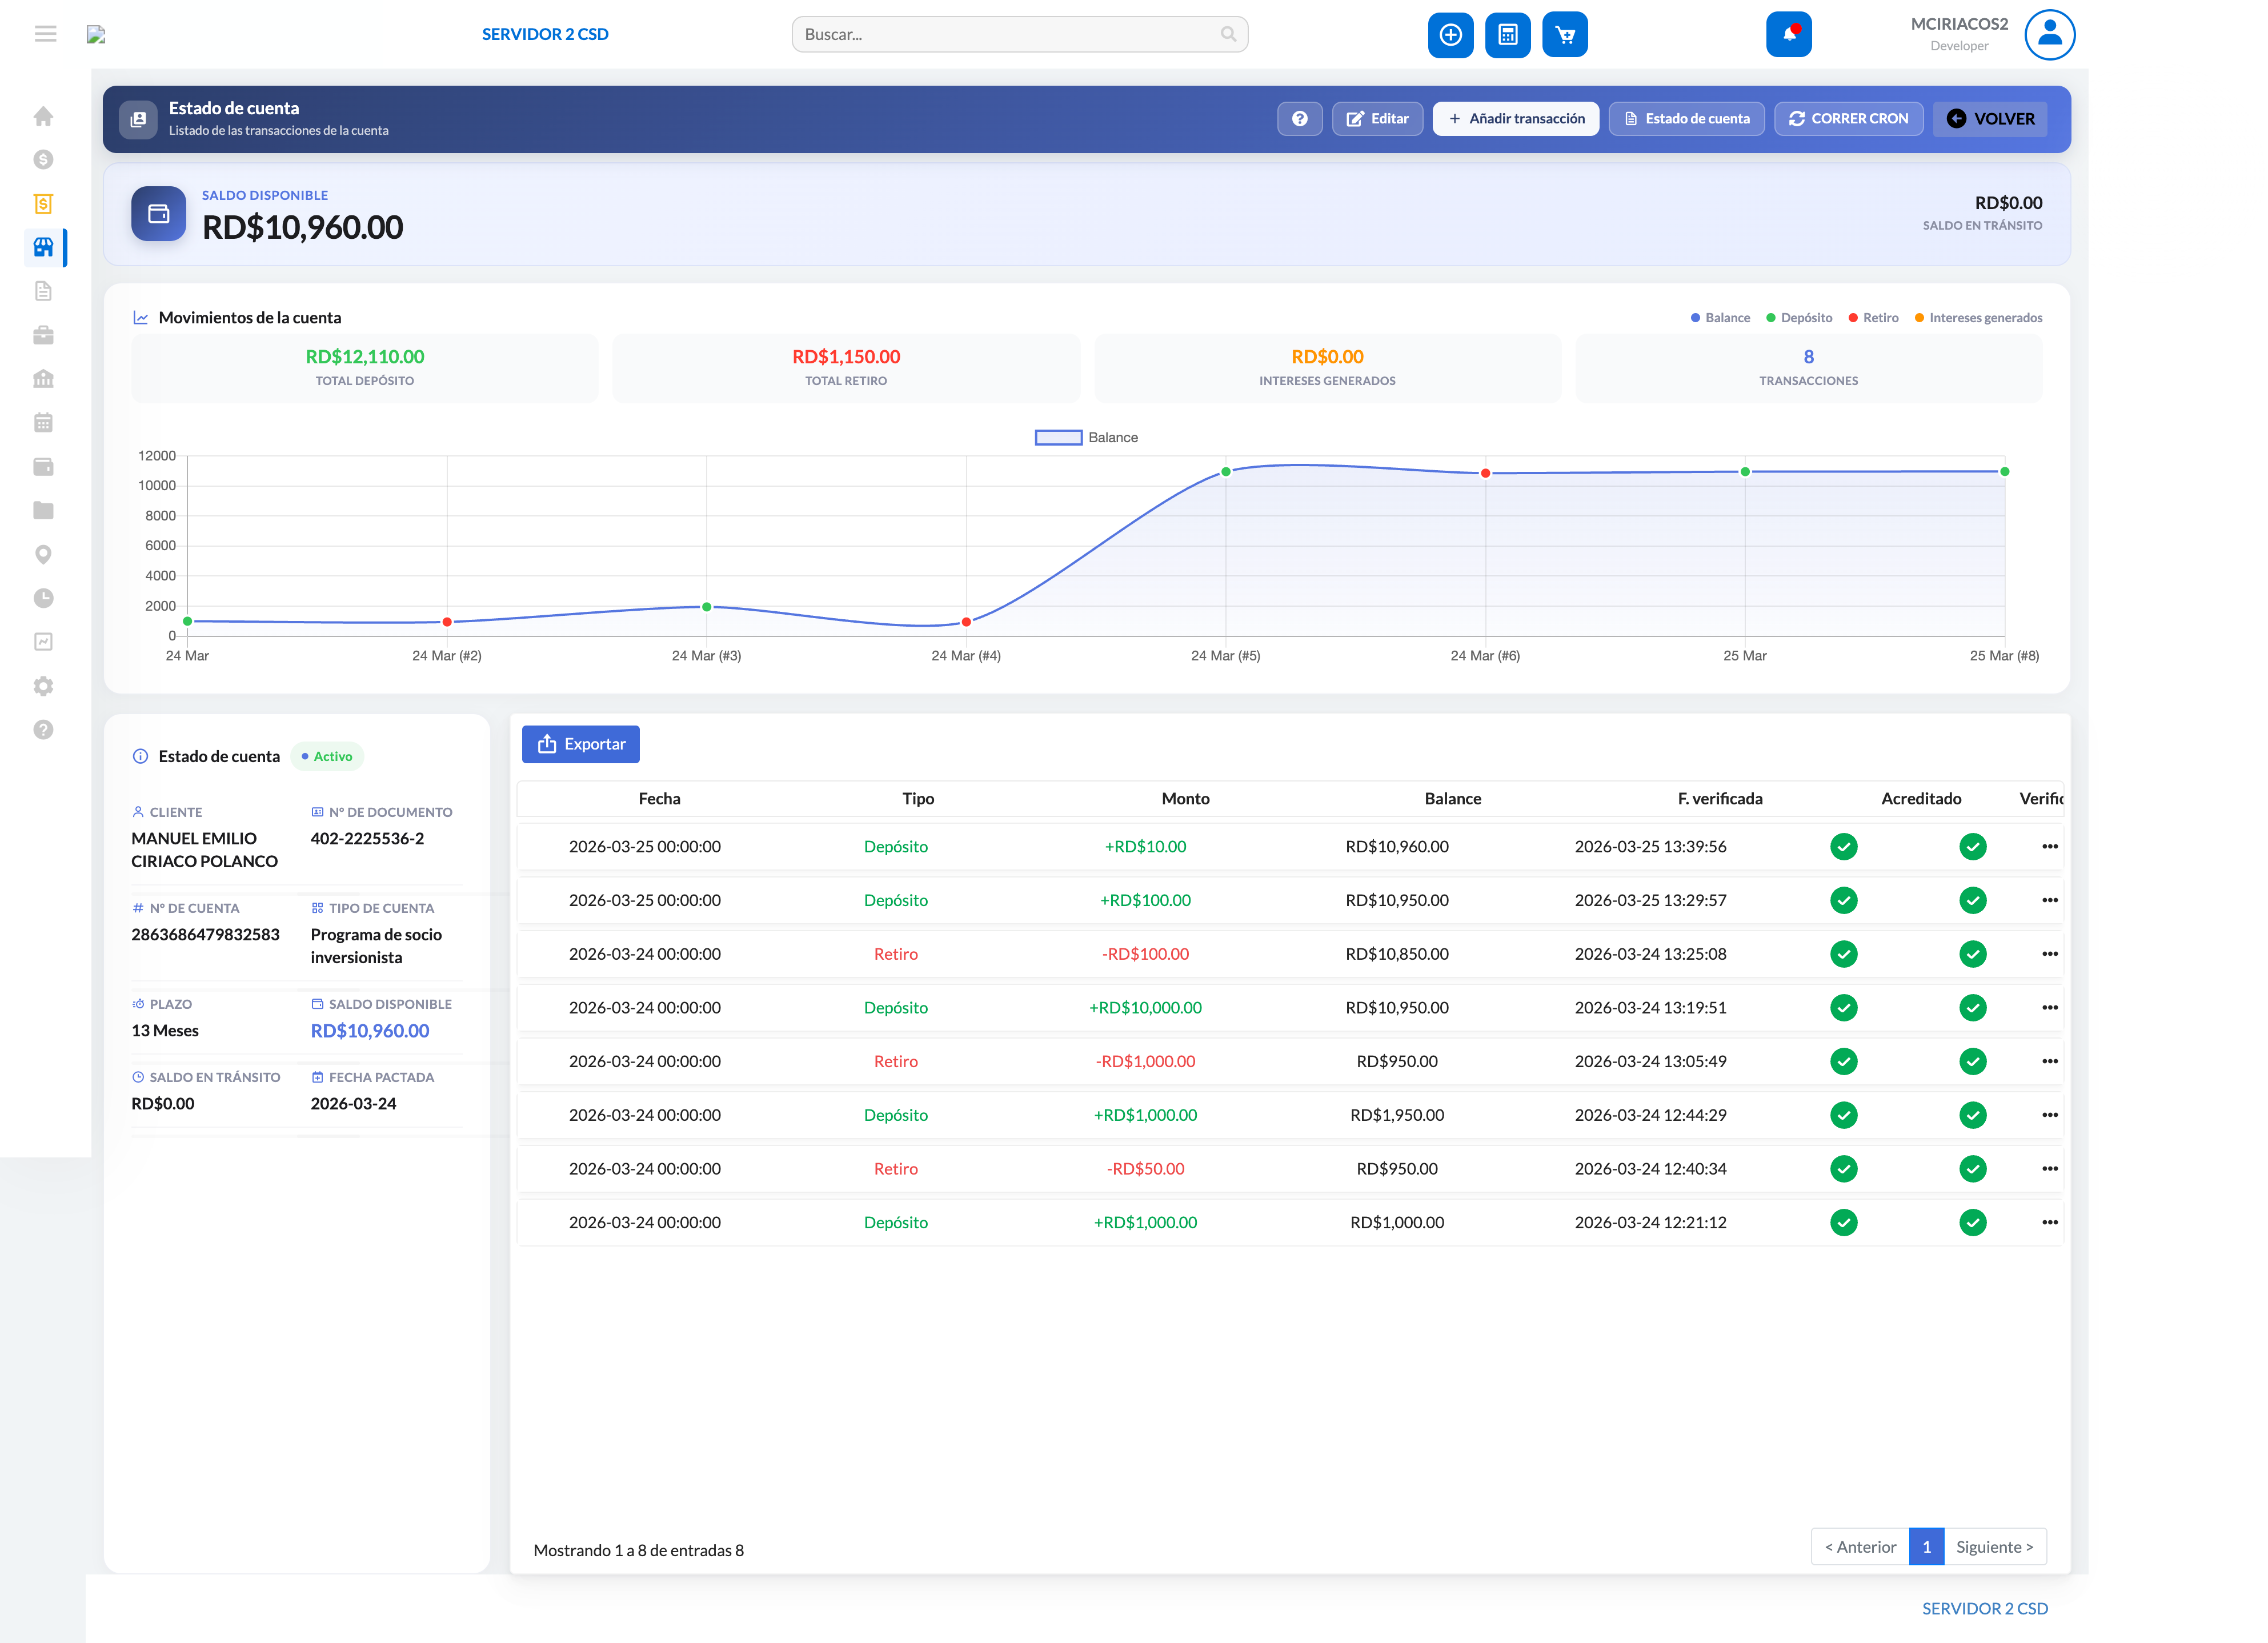Open the calendar icon in sidebar
The width and height of the screenshot is (2268, 1643).
pyautogui.click(x=44, y=422)
